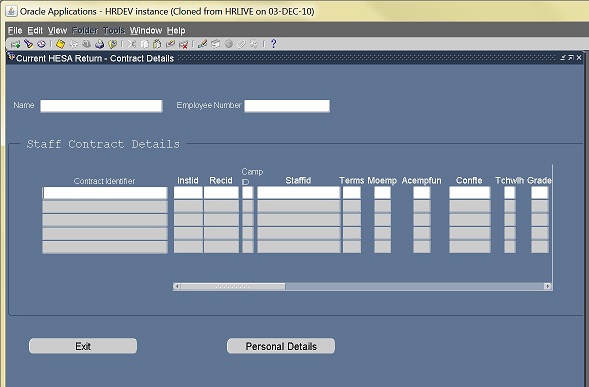Open the Show Navigator toolbar icon
This screenshot has width=589, height=387.
[41, 44]
